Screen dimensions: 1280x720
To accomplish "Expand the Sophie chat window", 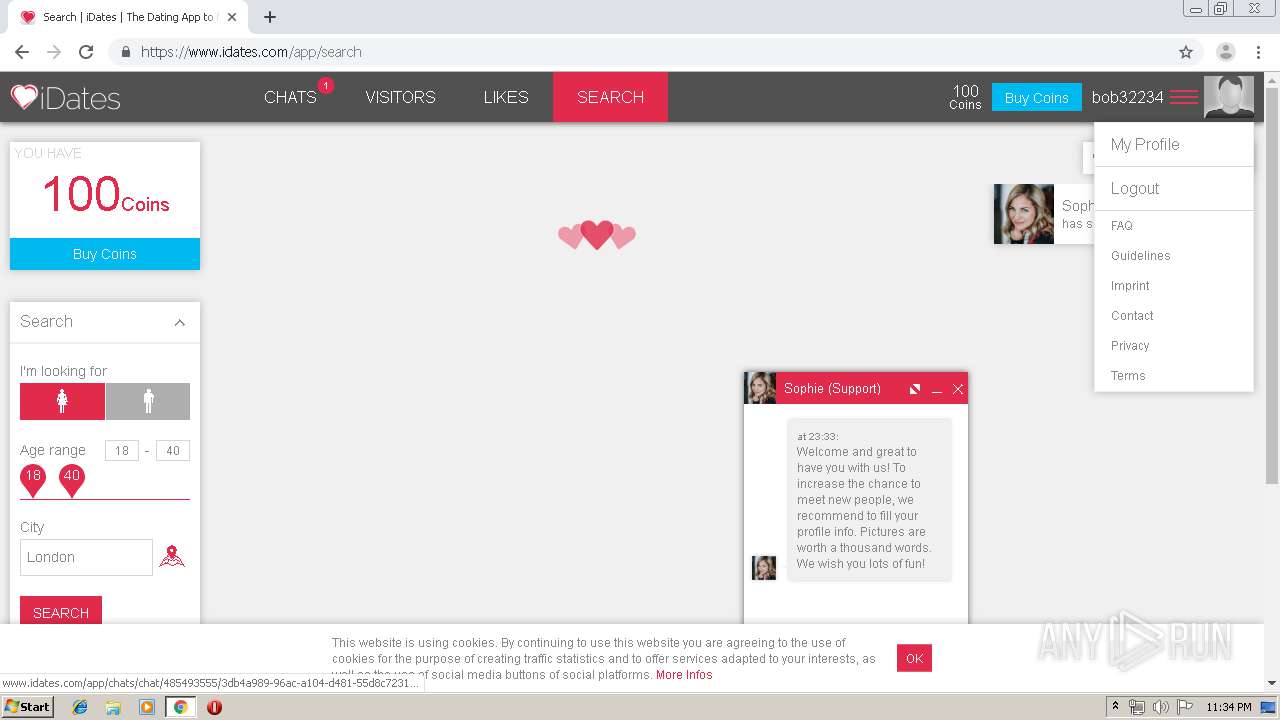I will tap(914, 389).
